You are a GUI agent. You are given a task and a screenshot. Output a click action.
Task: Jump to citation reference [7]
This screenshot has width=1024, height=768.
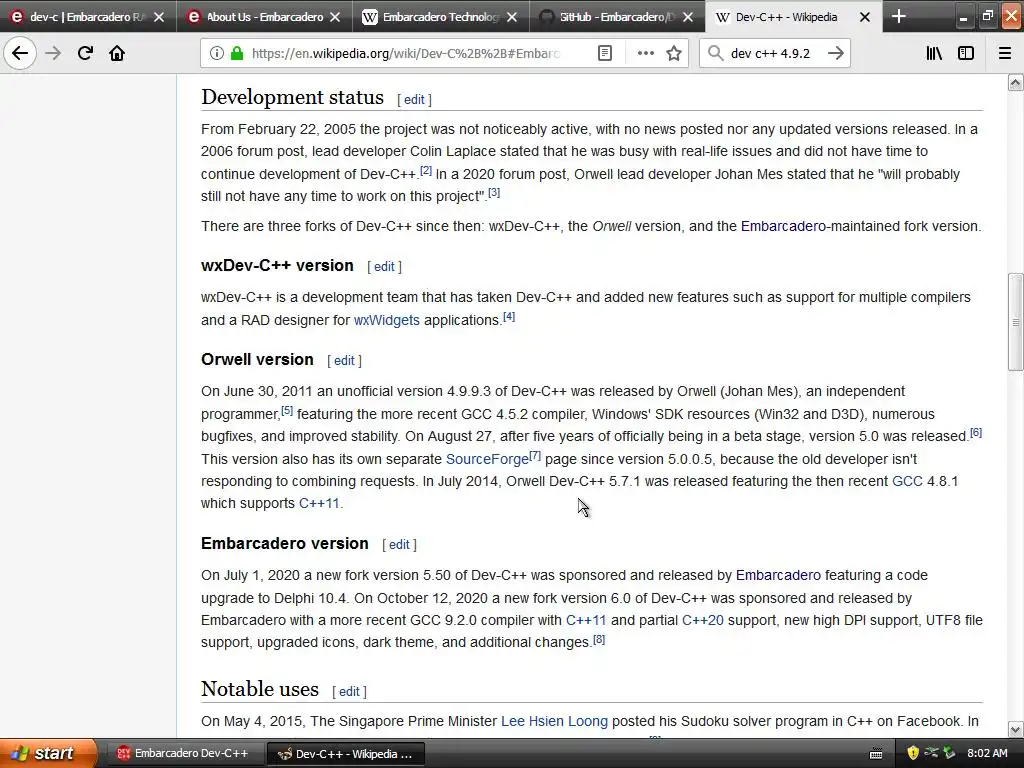click(535, 455)
